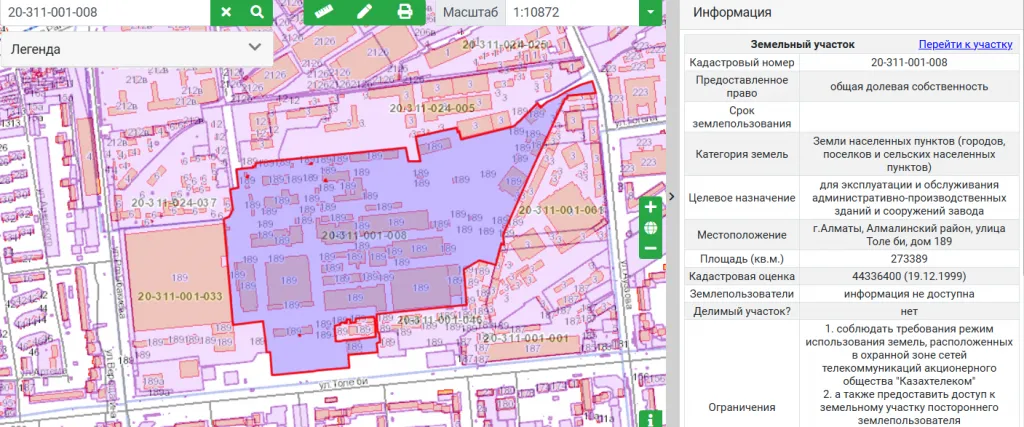
Task: Select the ruler measurement tool
Action: pos(322,12)
